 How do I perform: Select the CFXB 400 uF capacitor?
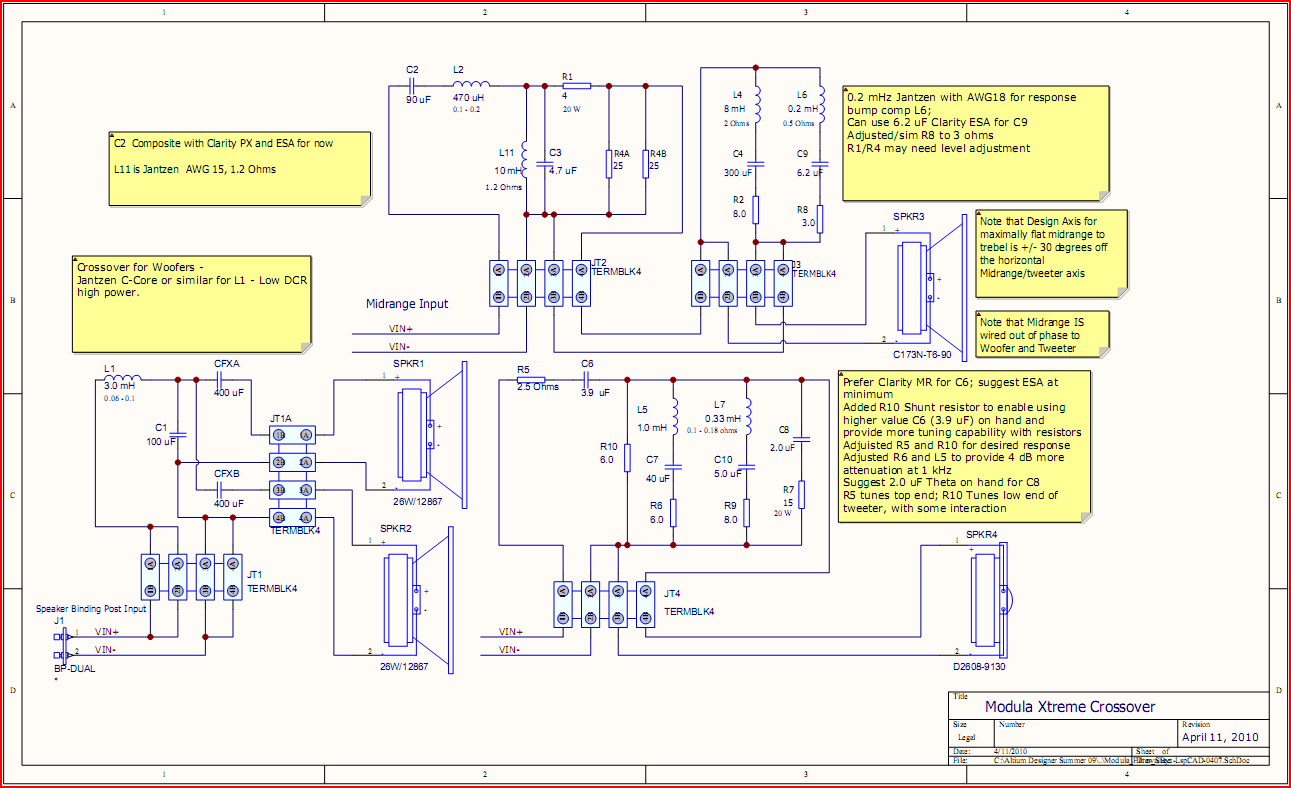[221, 490]
